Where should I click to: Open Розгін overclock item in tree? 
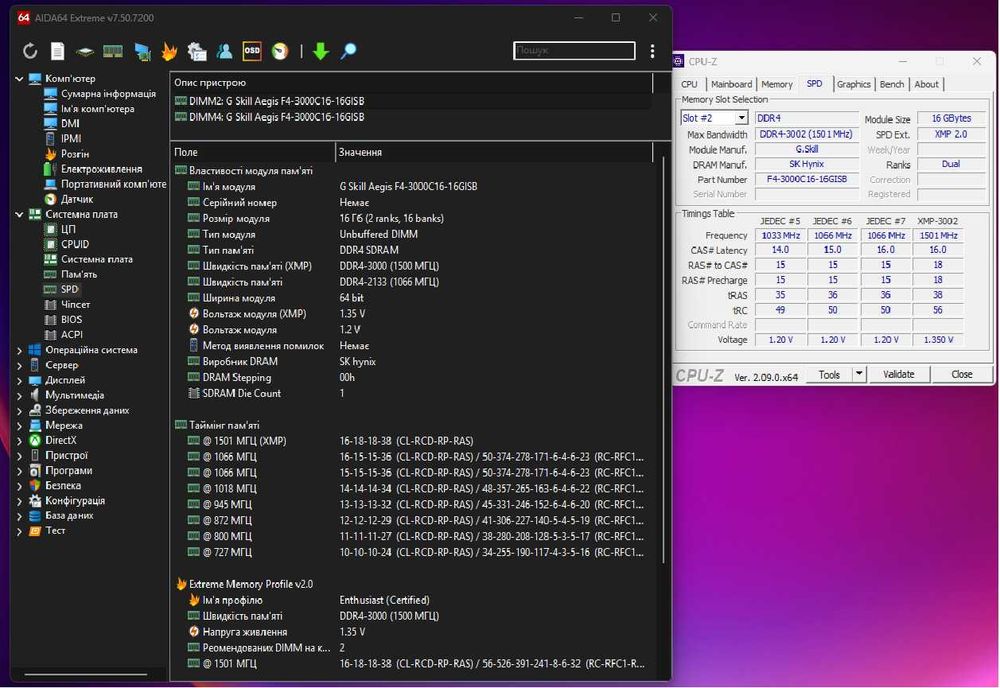click(x=75, y=154)
